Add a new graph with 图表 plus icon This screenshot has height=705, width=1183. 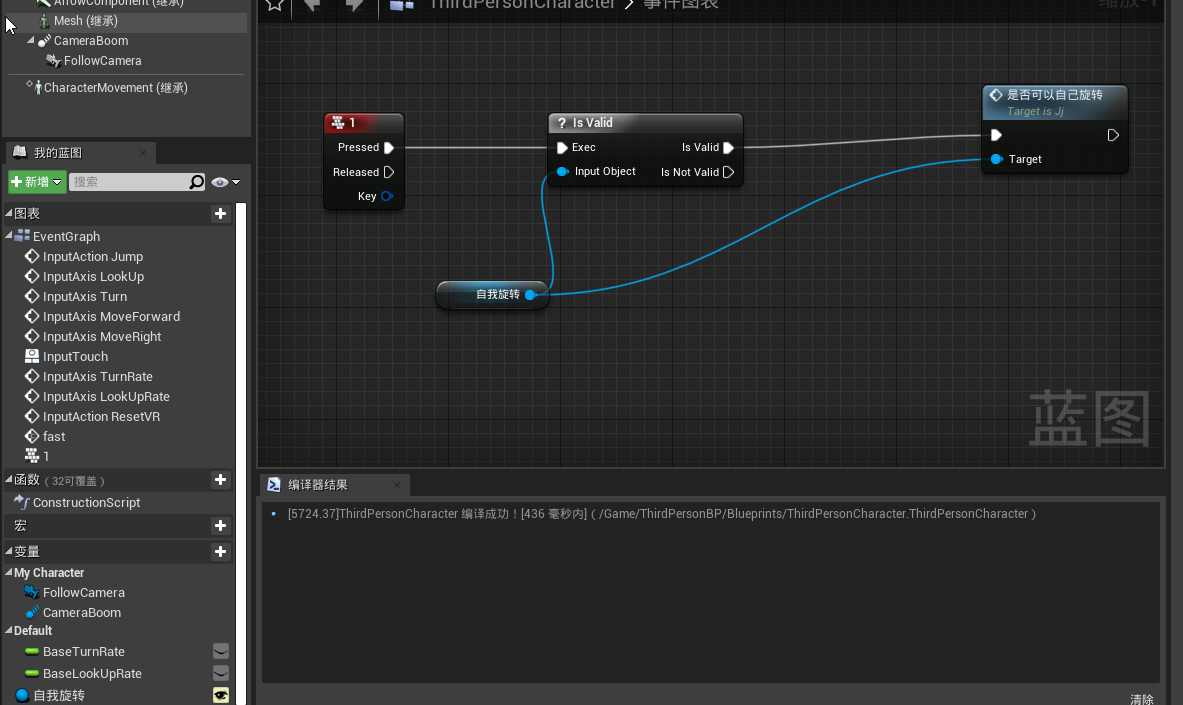pos(220,214)
